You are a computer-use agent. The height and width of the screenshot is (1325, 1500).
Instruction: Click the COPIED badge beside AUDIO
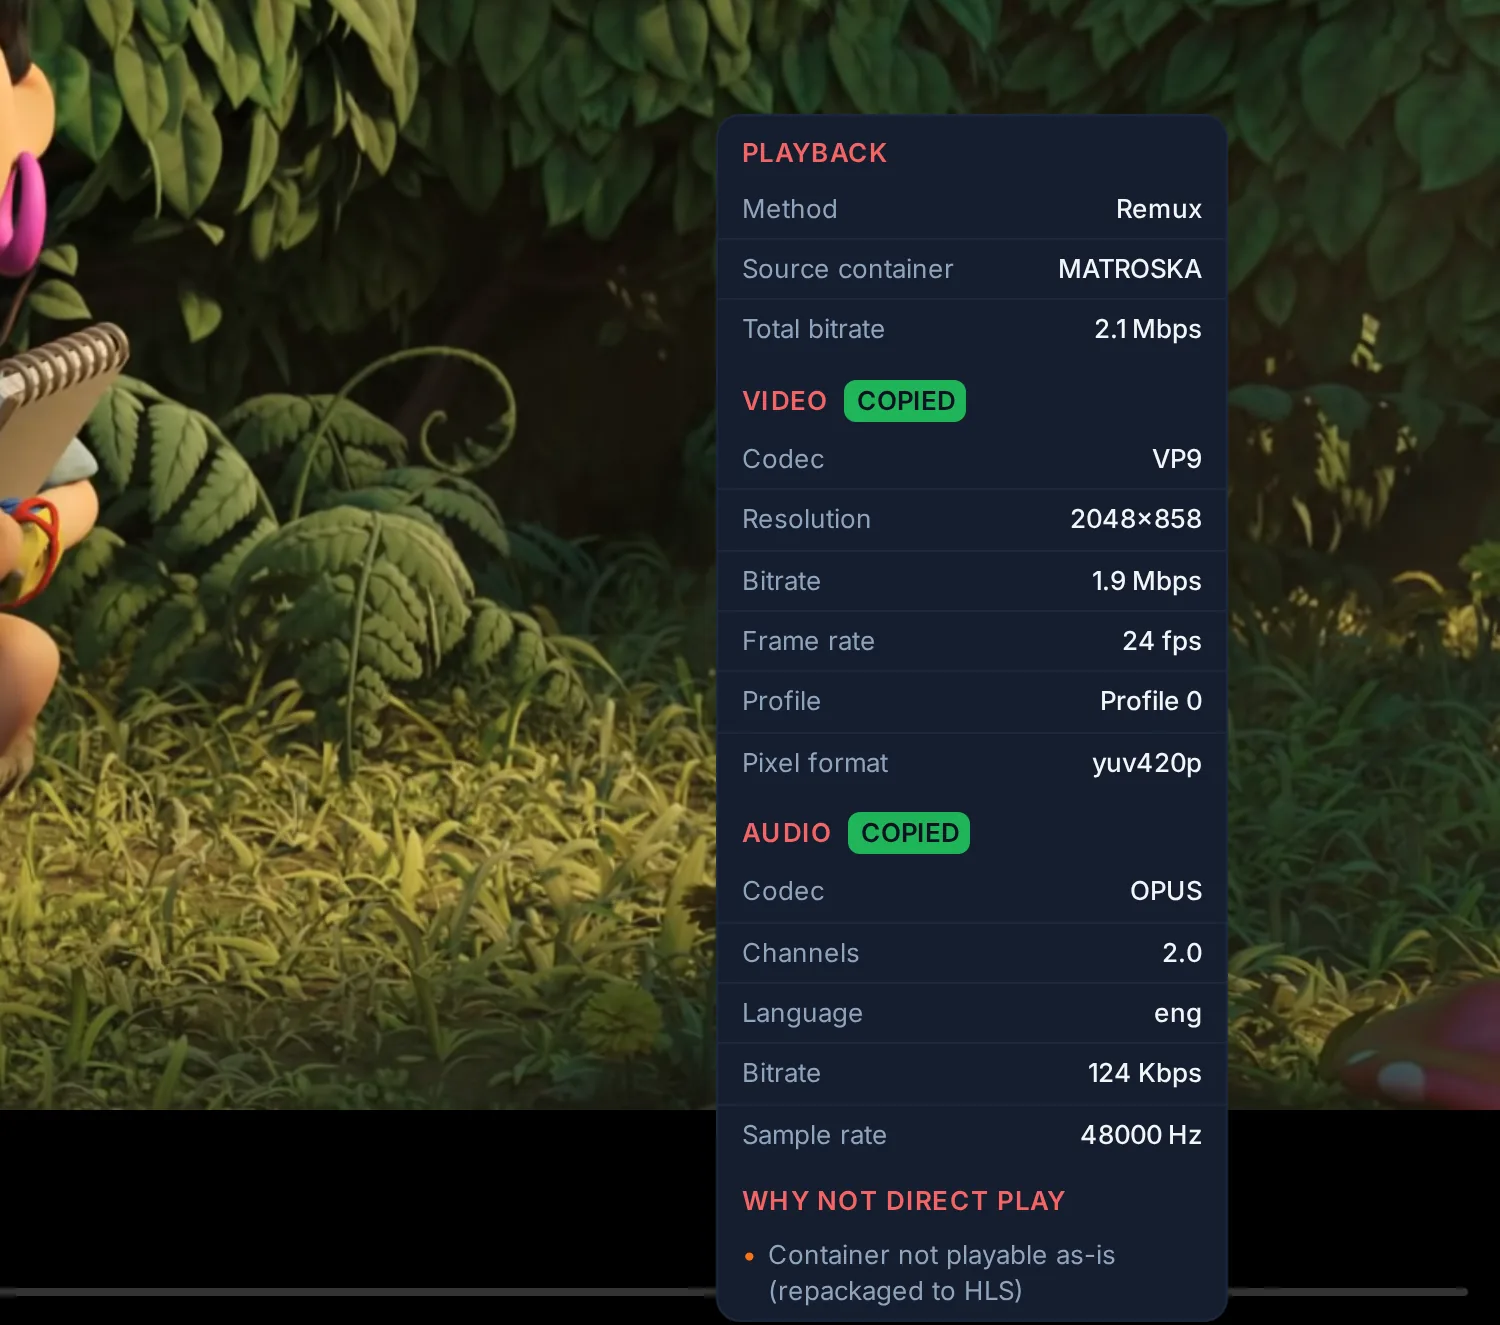tap(909, 833)
